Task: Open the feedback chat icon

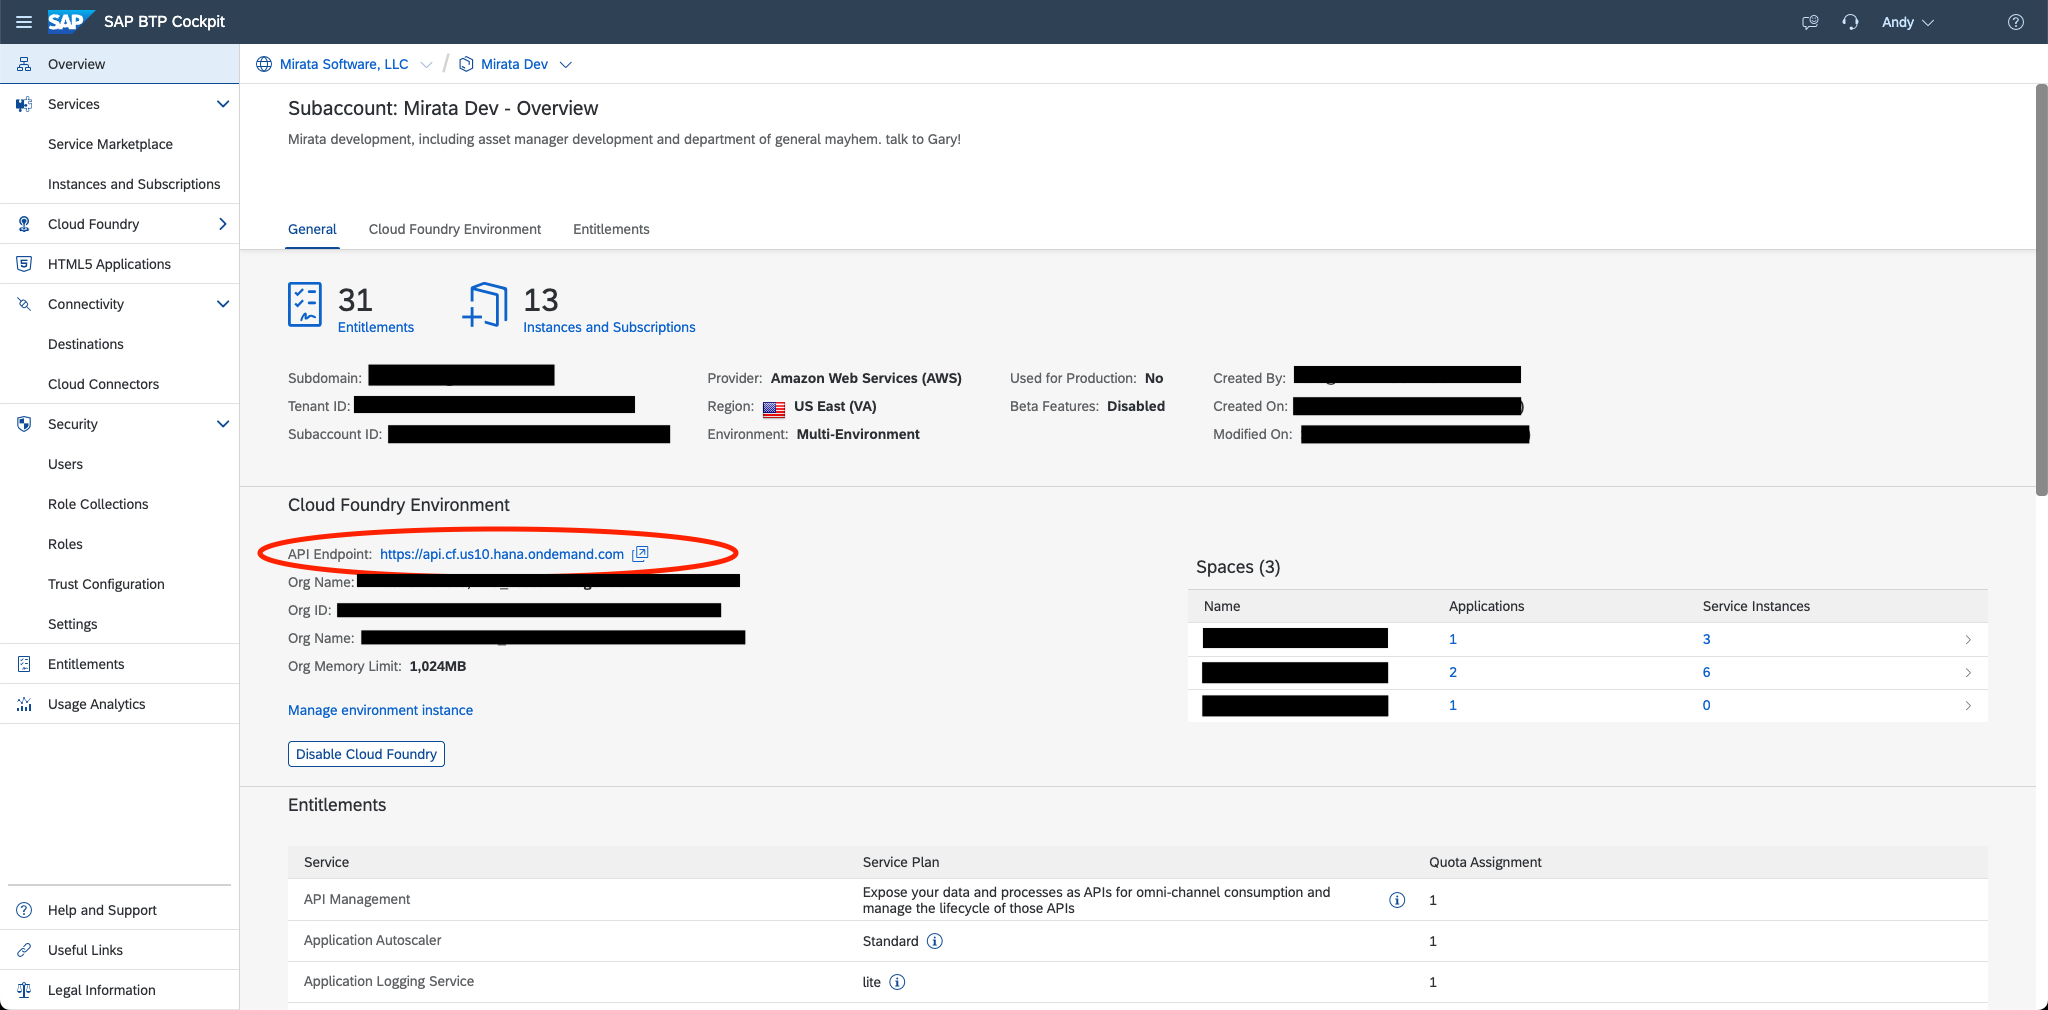Action: coord(1810,22)
